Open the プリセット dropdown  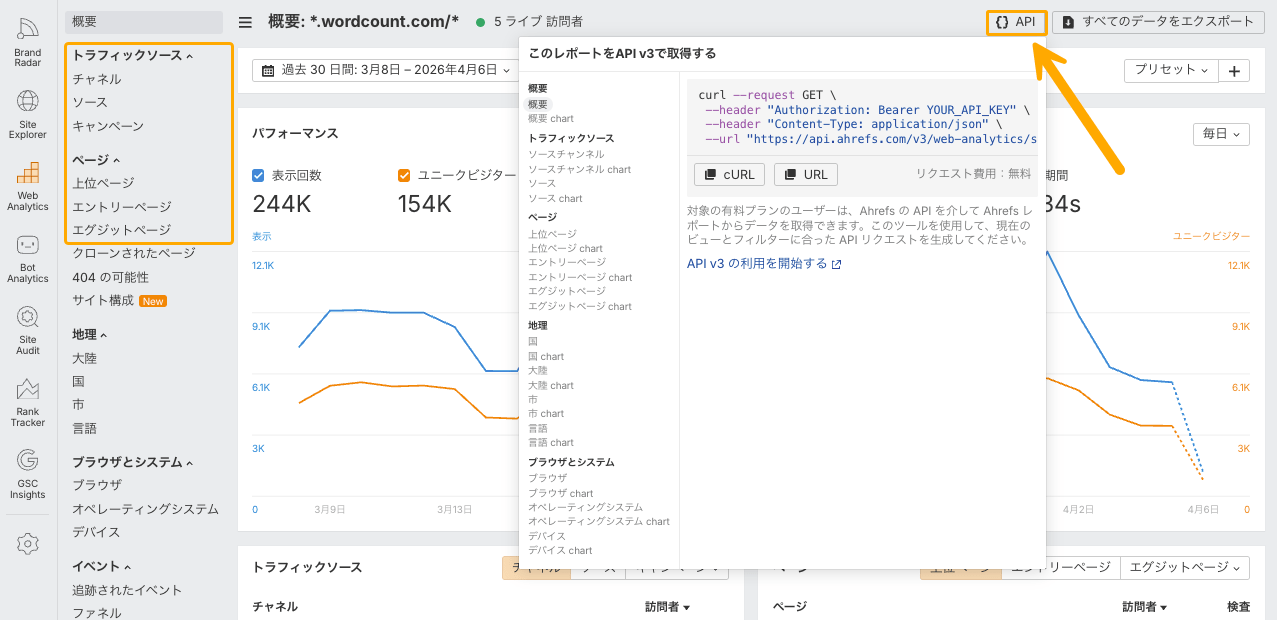pyautogui.click(x=1170, y=70)
